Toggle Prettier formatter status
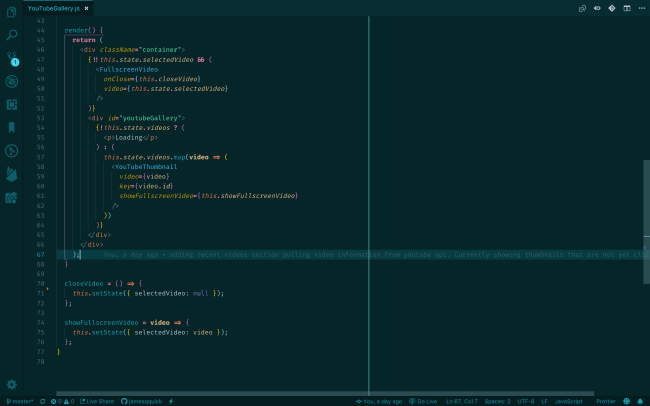This screenshot has height=406, width=650. pos(606,401)
